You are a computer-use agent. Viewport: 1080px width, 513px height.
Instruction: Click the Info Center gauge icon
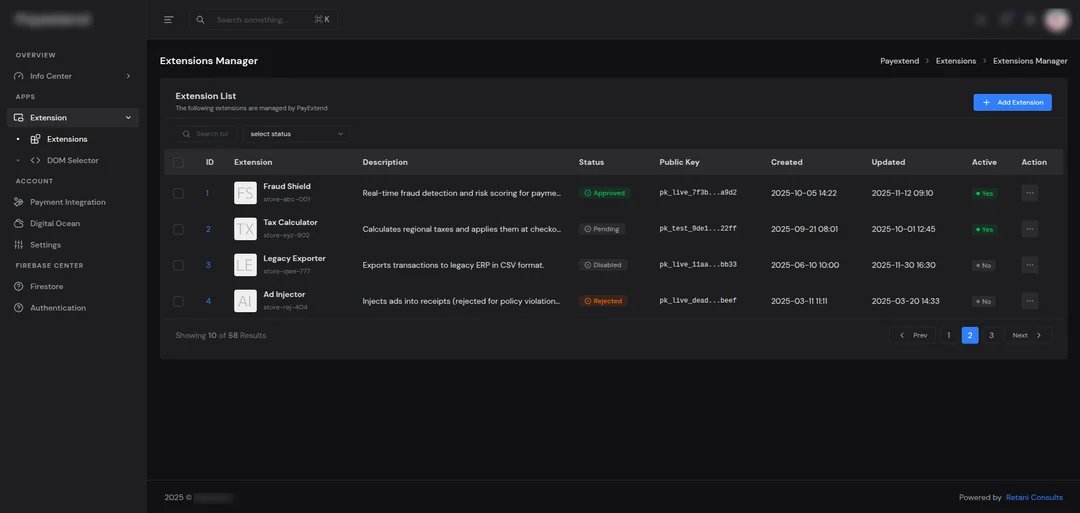(x=19, y=76)
